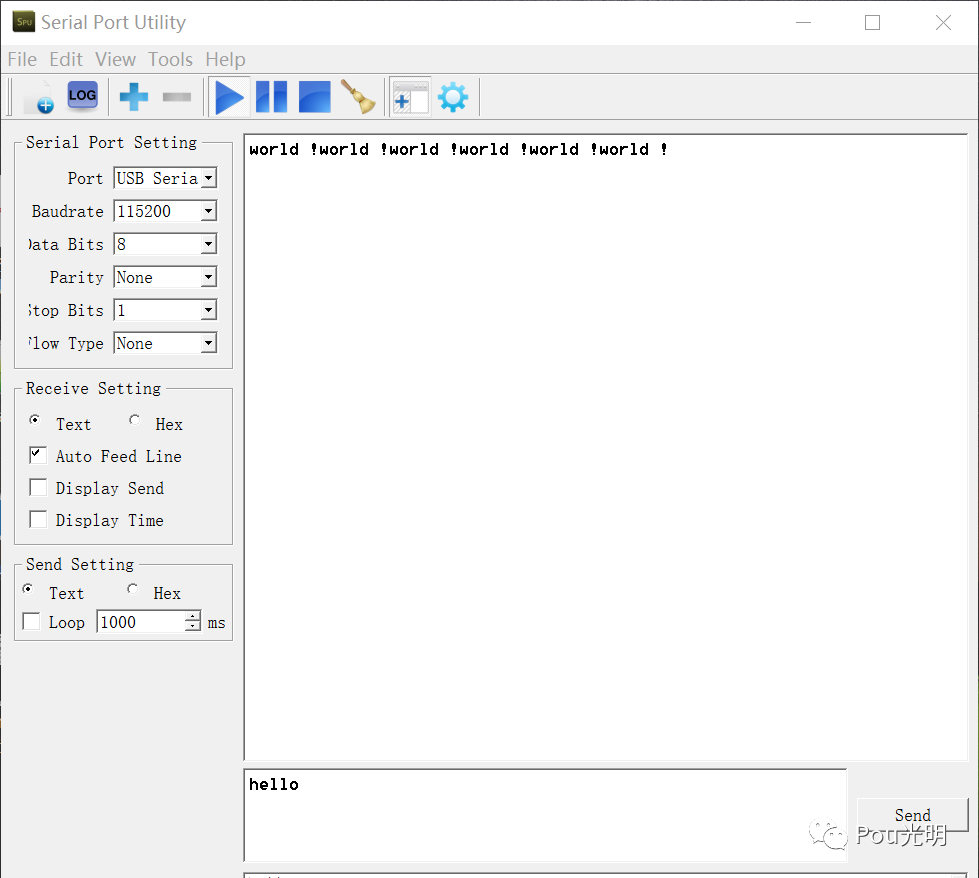
Task: Open the File menu
Action: click(22, 59)
